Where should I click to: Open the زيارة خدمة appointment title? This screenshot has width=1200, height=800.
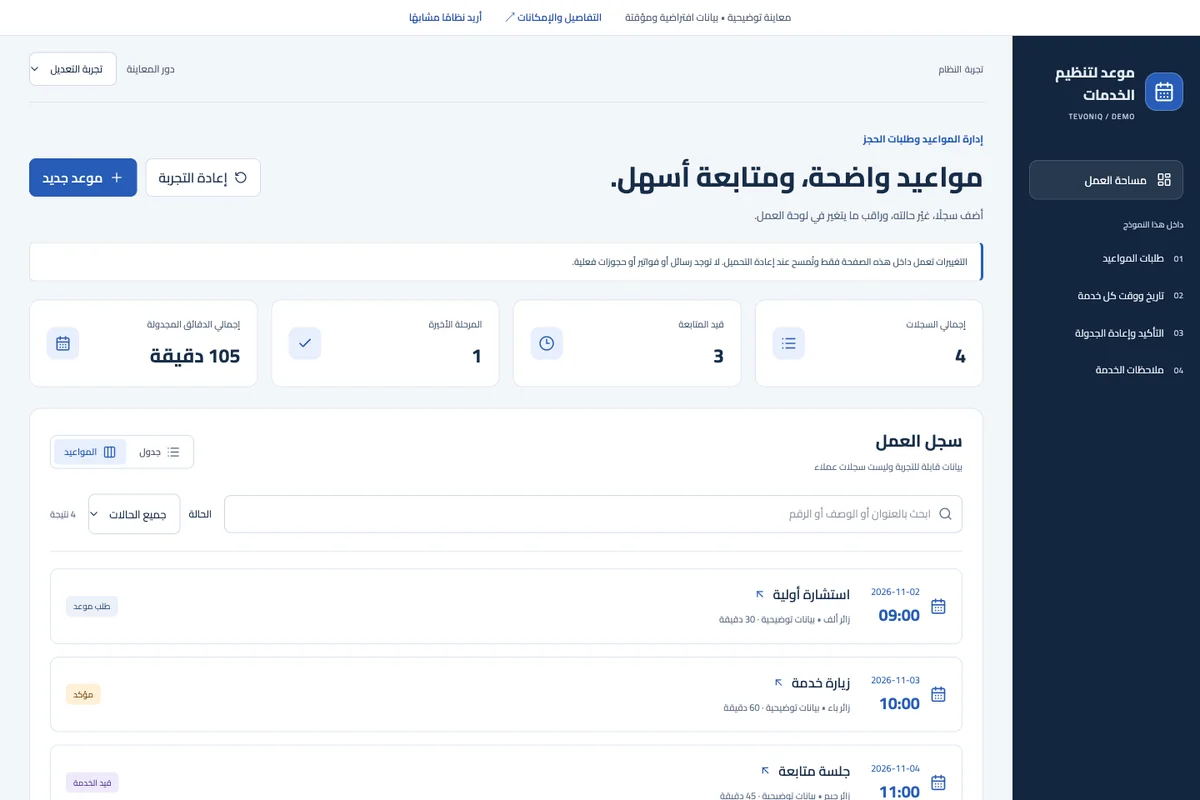point(821,682)
